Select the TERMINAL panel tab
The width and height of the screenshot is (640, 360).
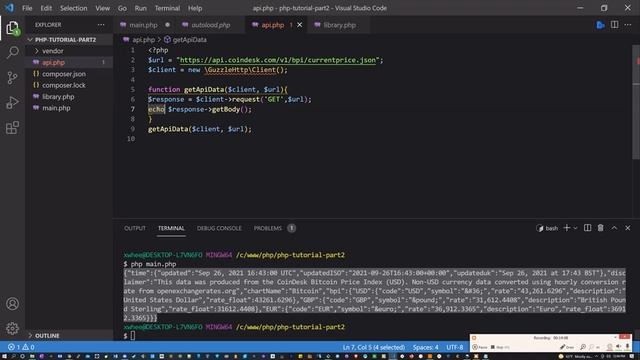tap(171, 228)
